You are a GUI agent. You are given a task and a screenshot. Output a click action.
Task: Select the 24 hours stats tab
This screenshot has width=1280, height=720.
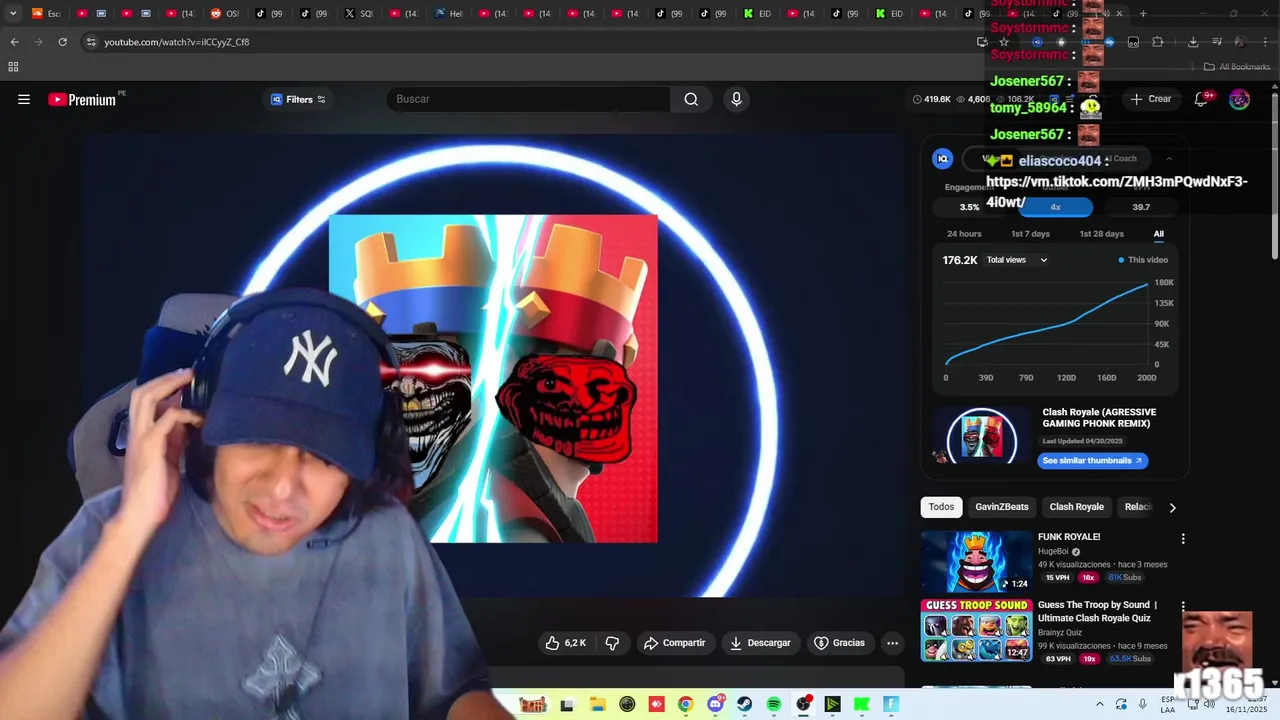pyautogui.click(x=964, y=234)
